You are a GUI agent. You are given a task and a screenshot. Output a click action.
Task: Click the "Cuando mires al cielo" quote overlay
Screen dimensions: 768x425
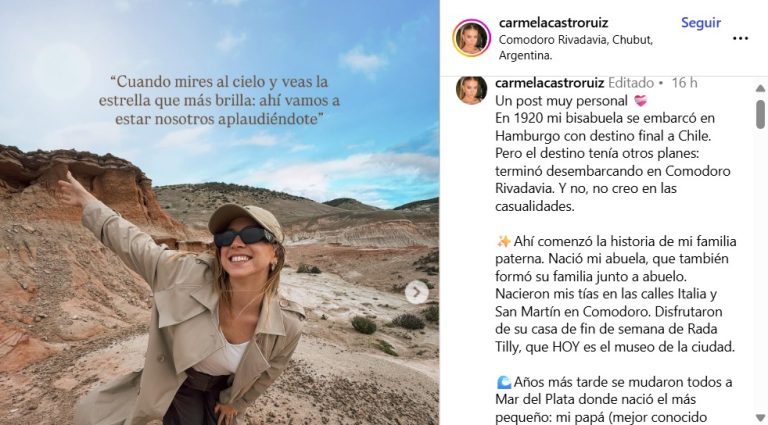[x=219, y=100]
